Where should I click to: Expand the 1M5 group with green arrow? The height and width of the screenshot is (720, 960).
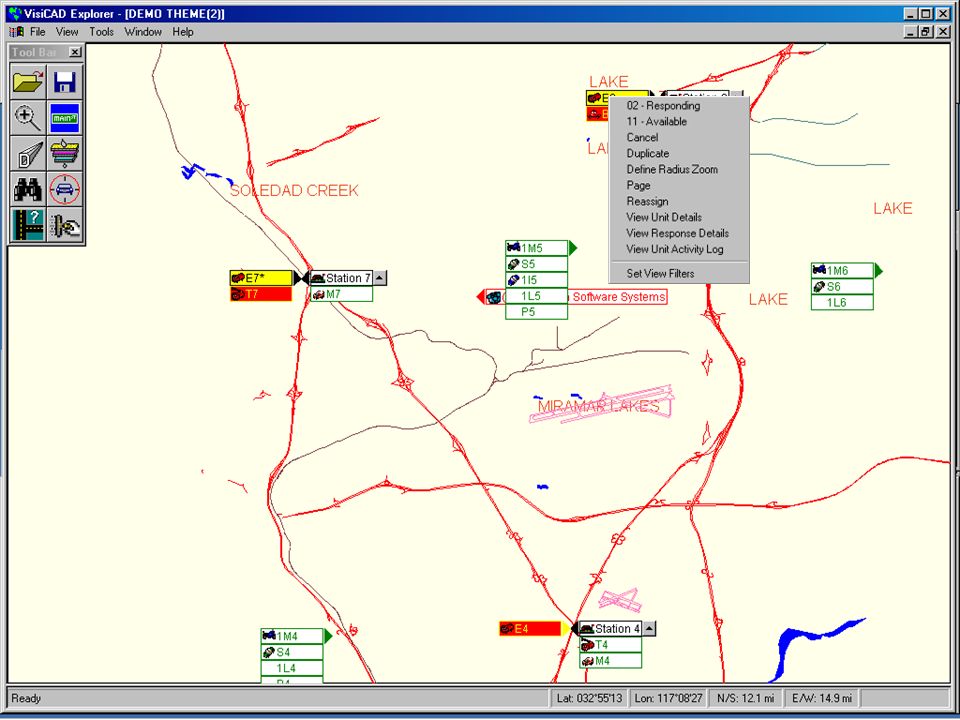coord(573,248)
